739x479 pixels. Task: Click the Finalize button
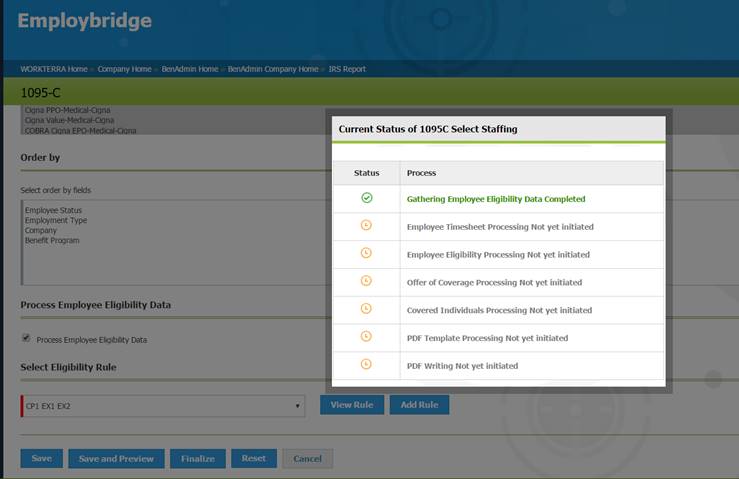198,459
